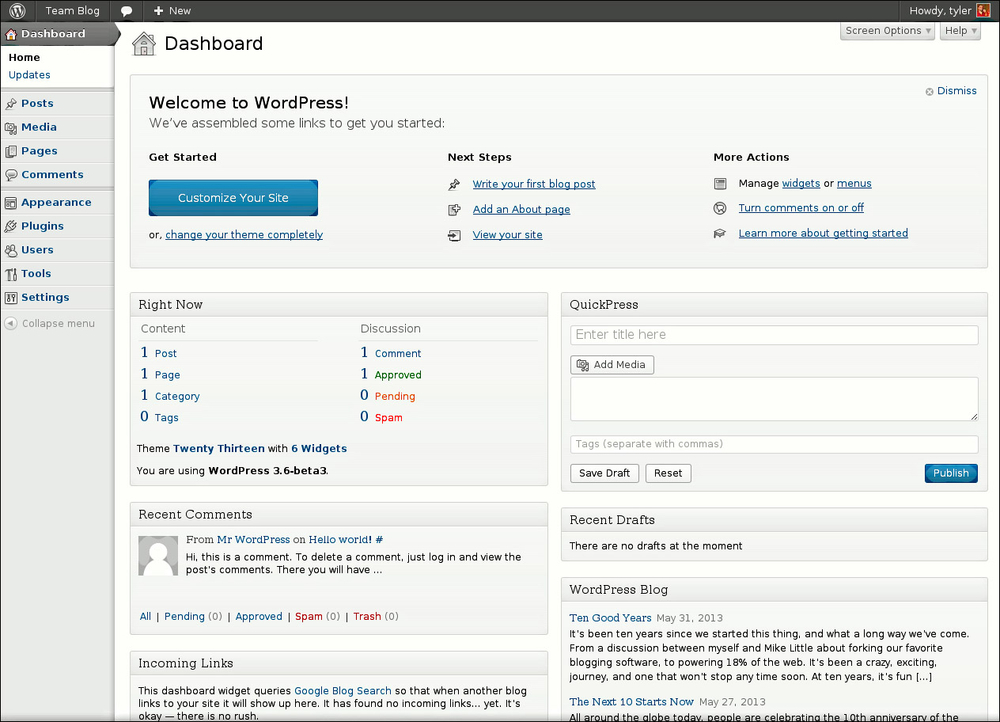Click the Plugins plug icon
Image resolution: width=1000 pixels, height=722 pixels.
click(11, 226)
